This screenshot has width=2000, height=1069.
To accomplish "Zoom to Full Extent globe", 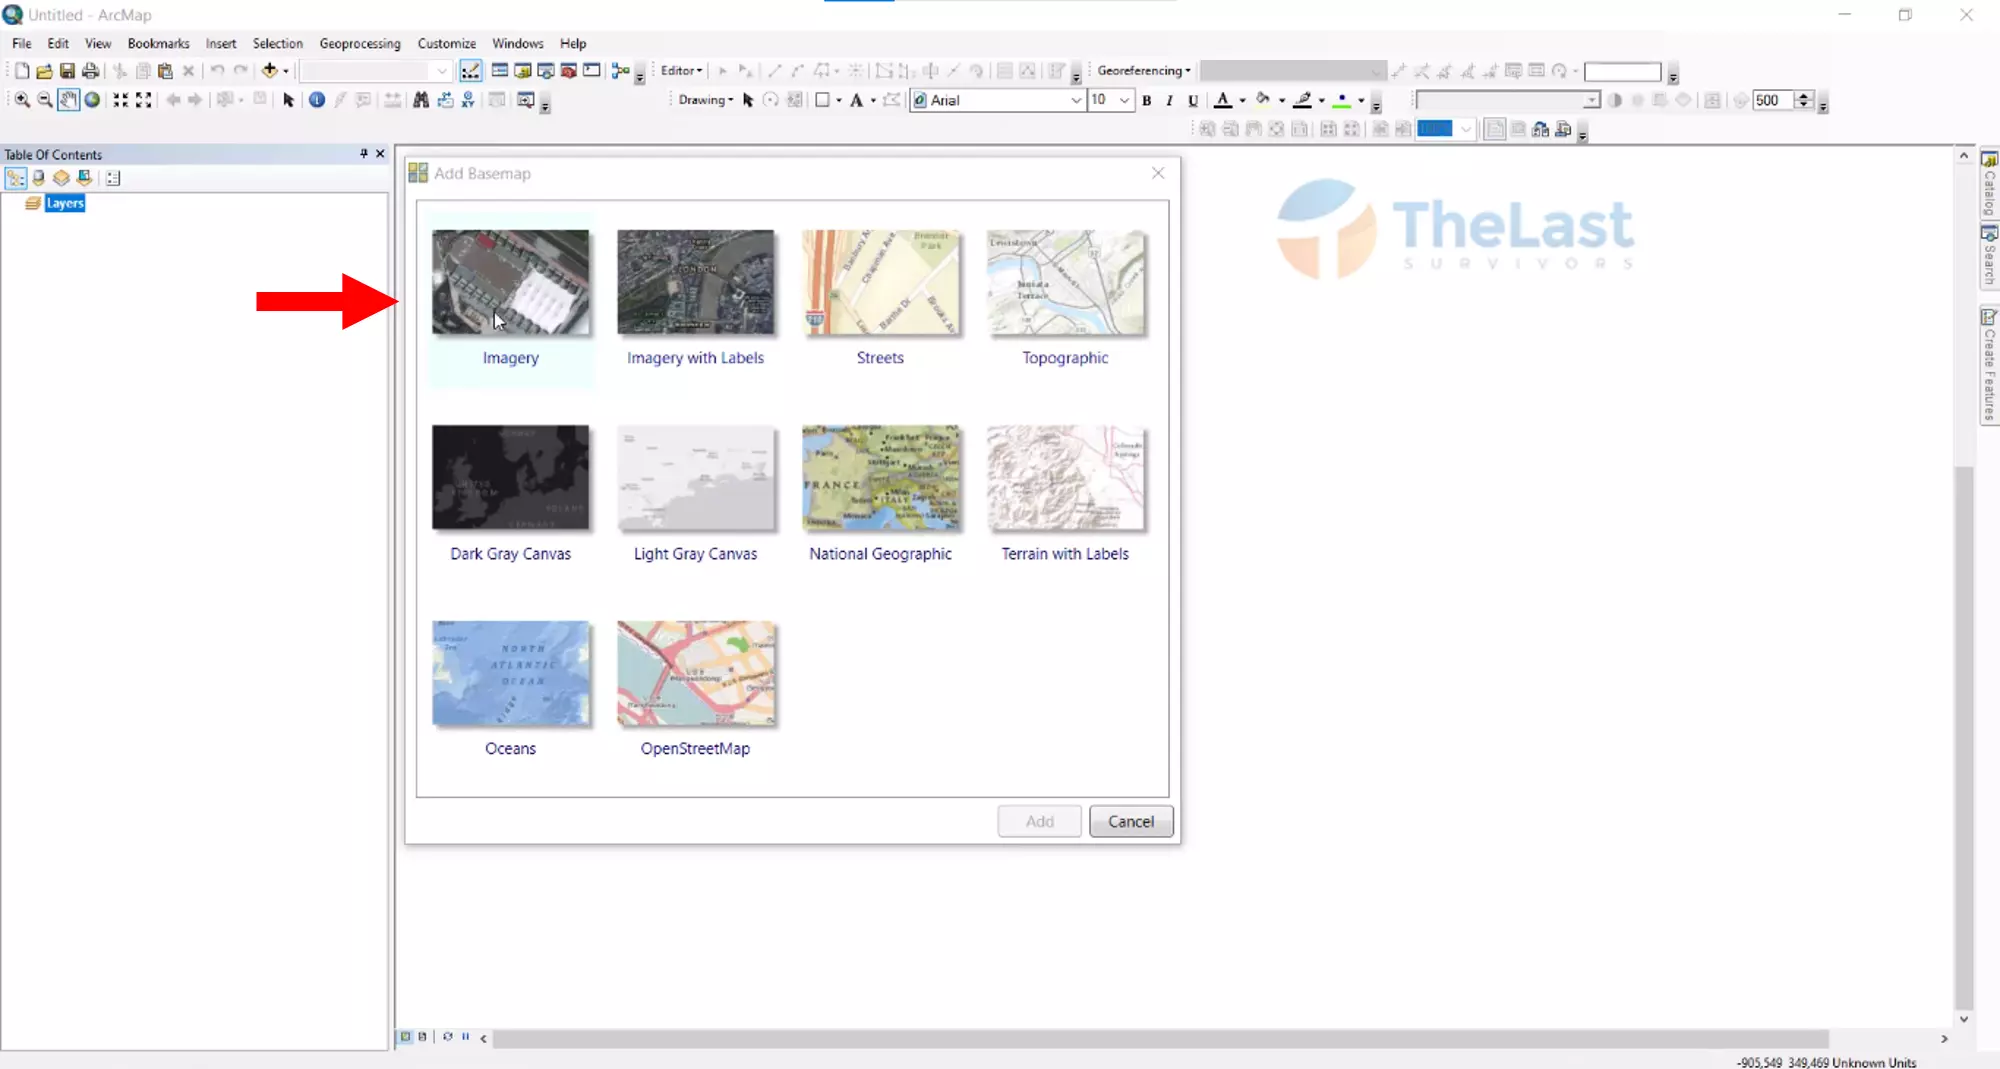I will [x=92, y=100].
